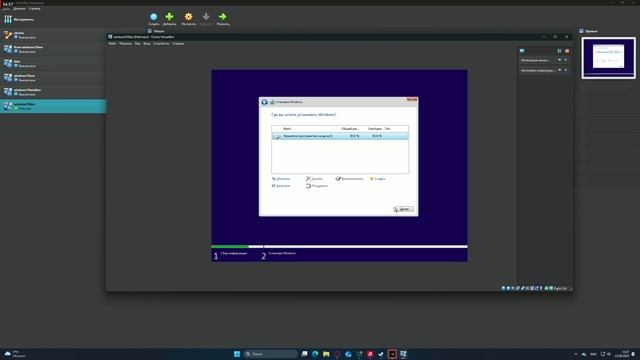Open the Windows Start menu
The width and height of the screenshot is (640, 360).
click(x=237, y=354)
